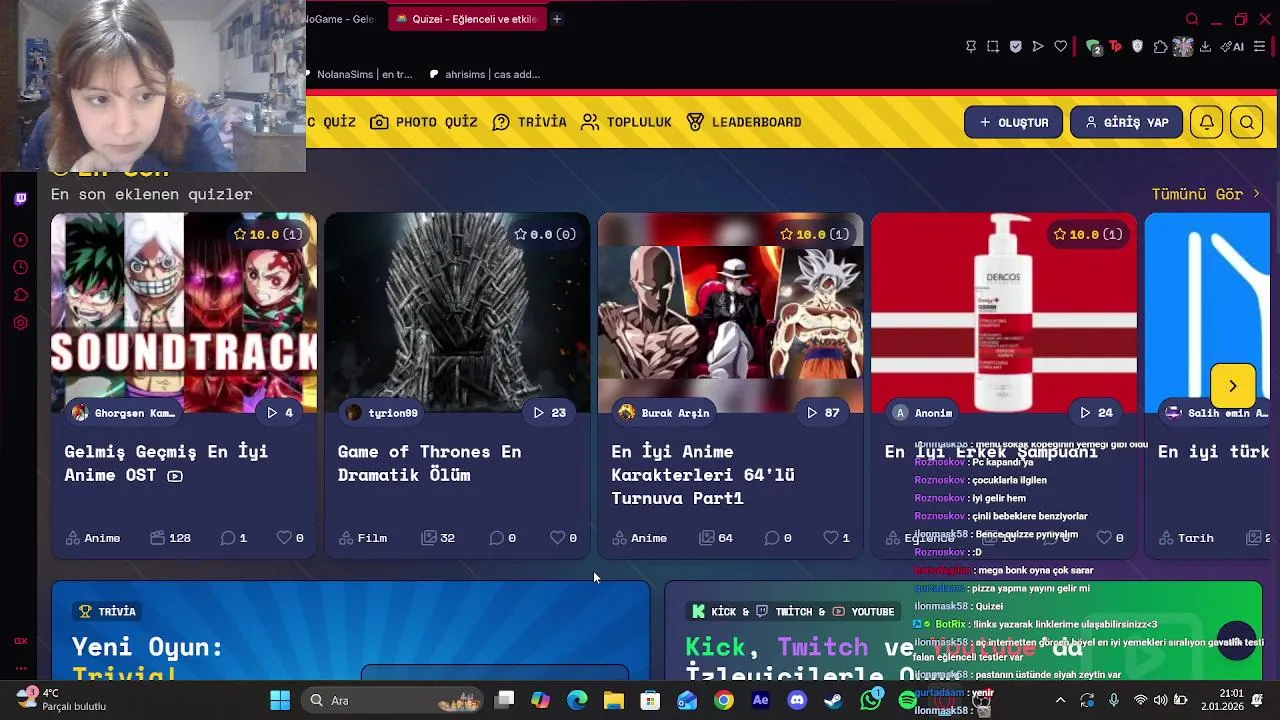This screenshot has height=720, width=1280.
Task: Open After Effects from the taskbar
Action: [x=760, y=700]
